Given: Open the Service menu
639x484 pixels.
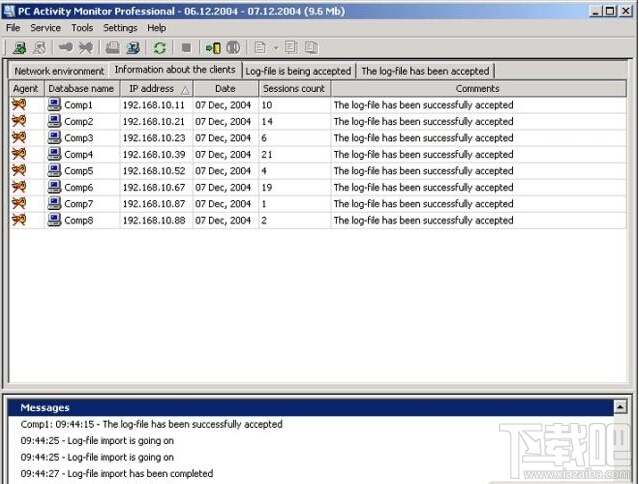Looking at the screenshot, I should [x=45, y=28].
